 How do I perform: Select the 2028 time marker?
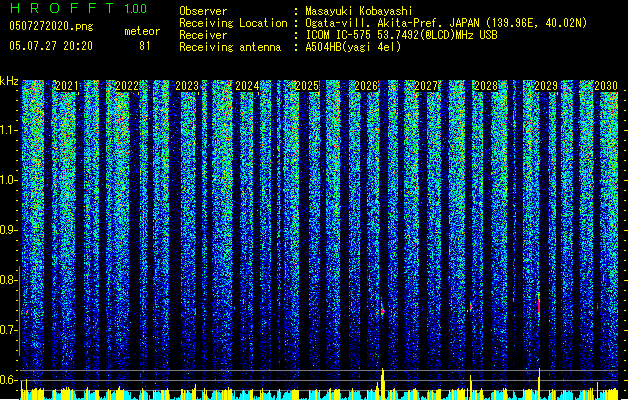coord(486,86)
